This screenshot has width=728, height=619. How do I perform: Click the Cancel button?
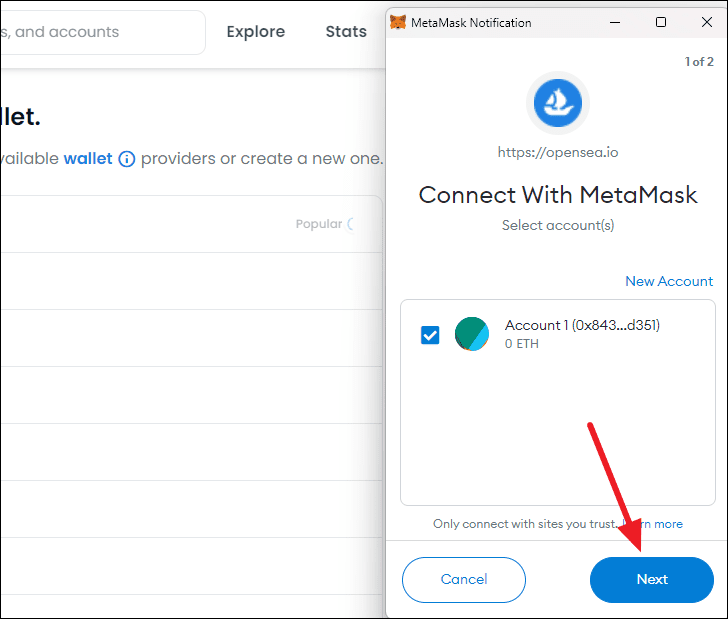(464, 580)
